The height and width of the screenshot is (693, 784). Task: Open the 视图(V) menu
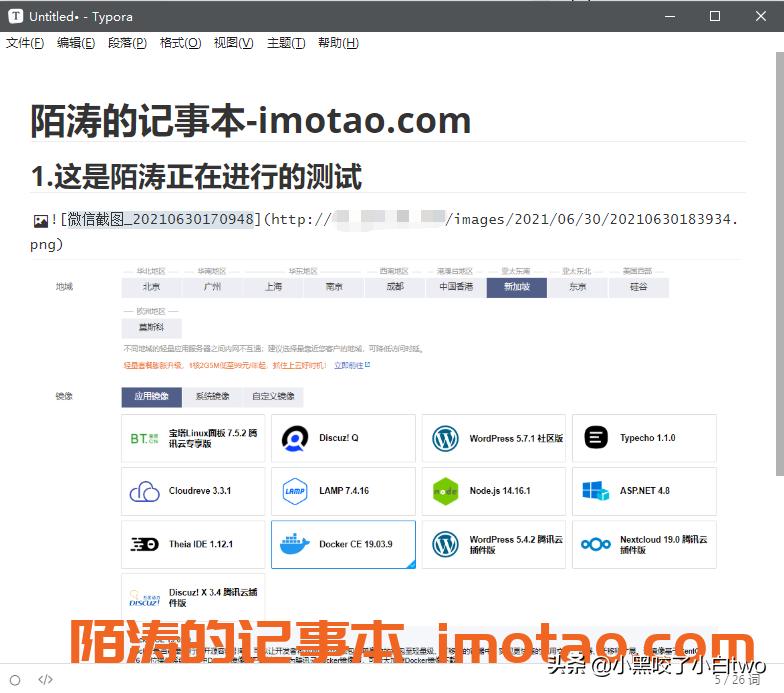click(233, 43)
